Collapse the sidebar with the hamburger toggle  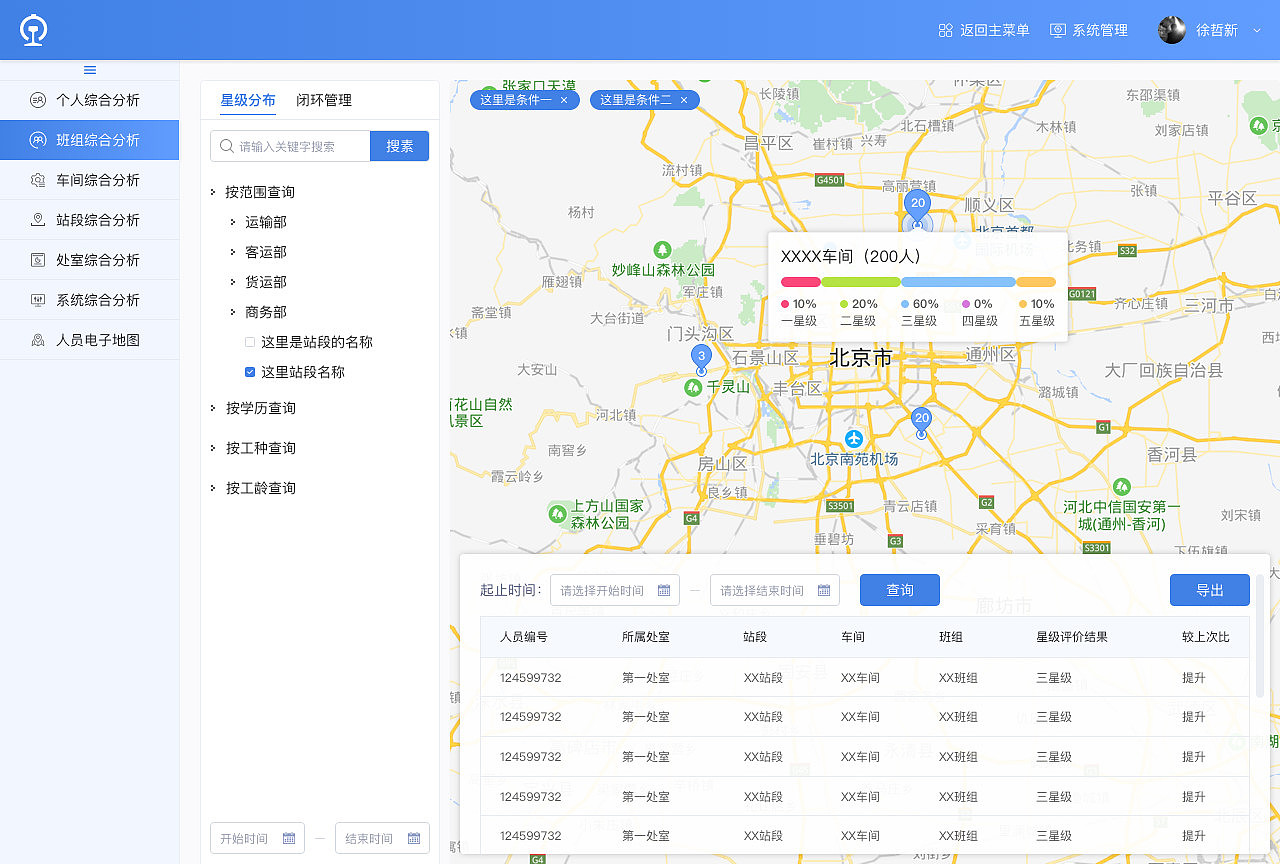[89, 69]
